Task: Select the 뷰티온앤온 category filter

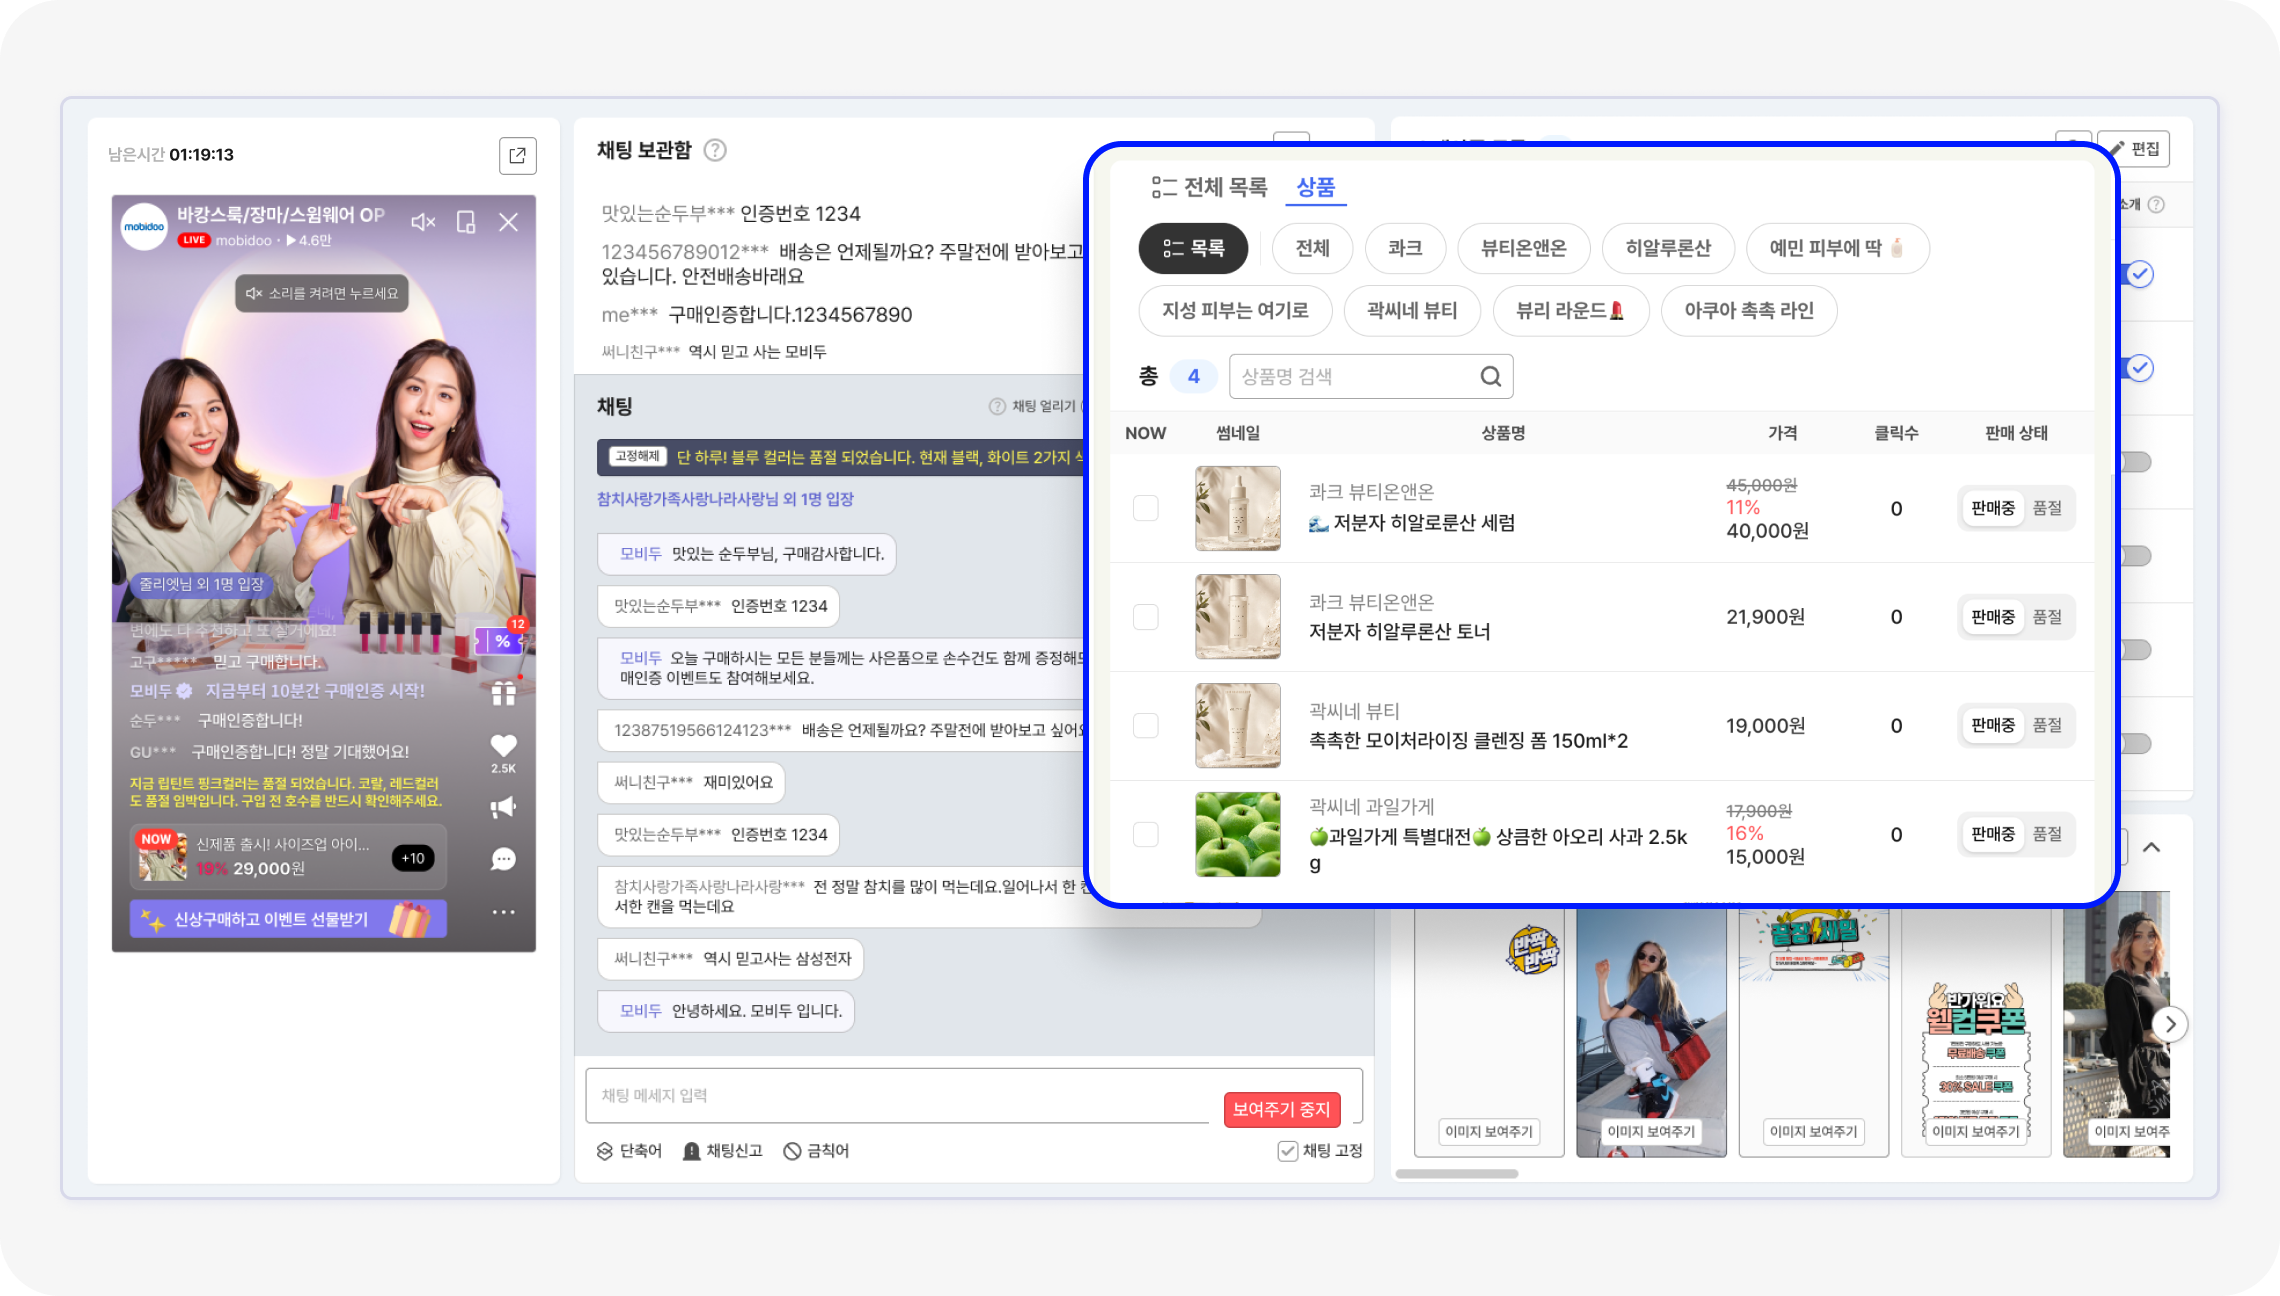Action: [1523, 248]
